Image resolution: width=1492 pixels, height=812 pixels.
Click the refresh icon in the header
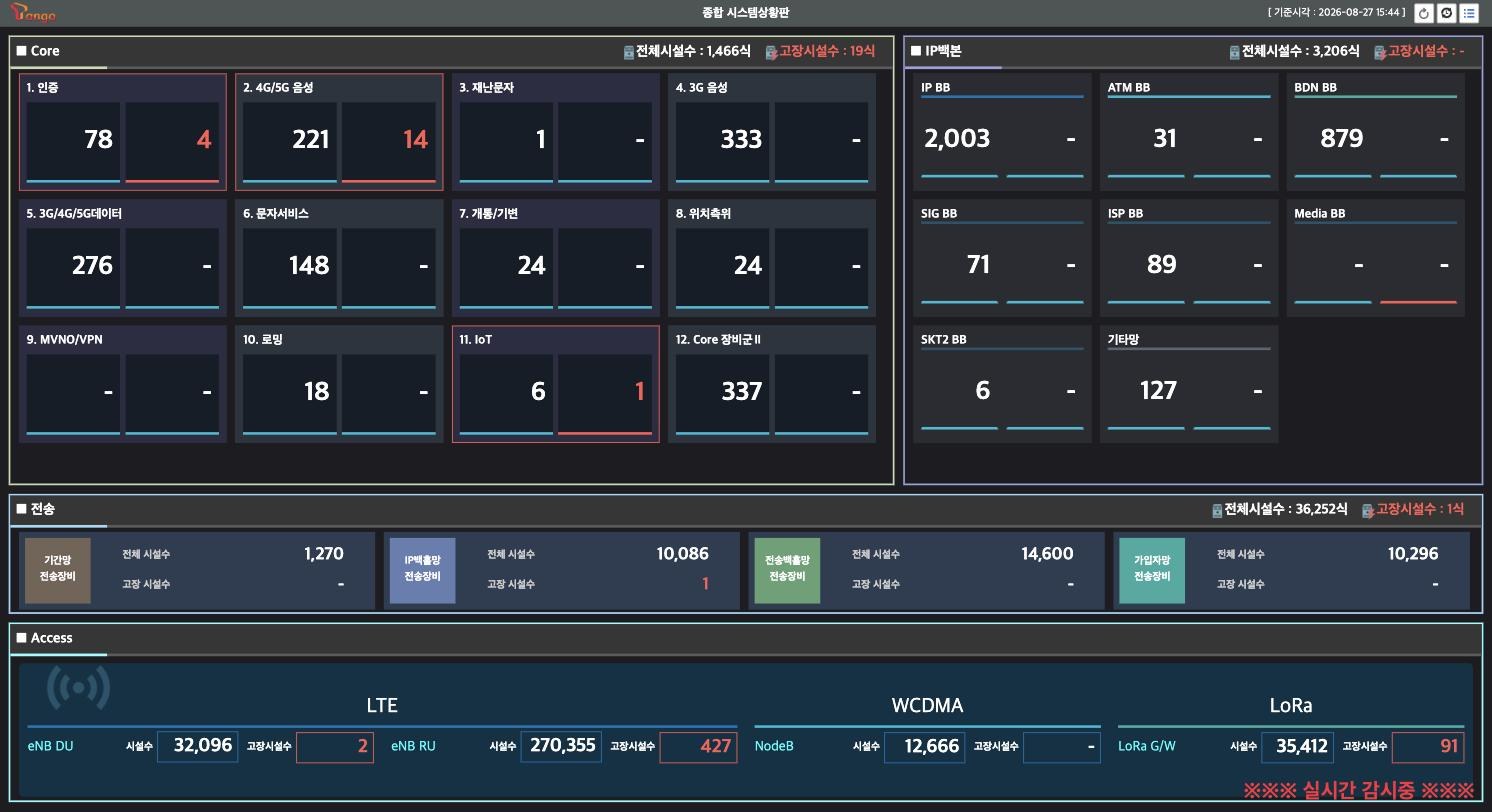[x=1424, y=13]
